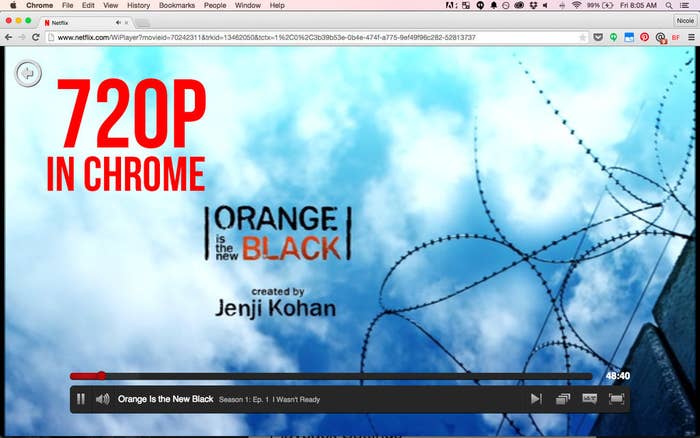Image resolution: width=700 pixels, height=438 pixels.
Task: Open the Help menu
Action: pyautogui.click(x=277, y=5)
